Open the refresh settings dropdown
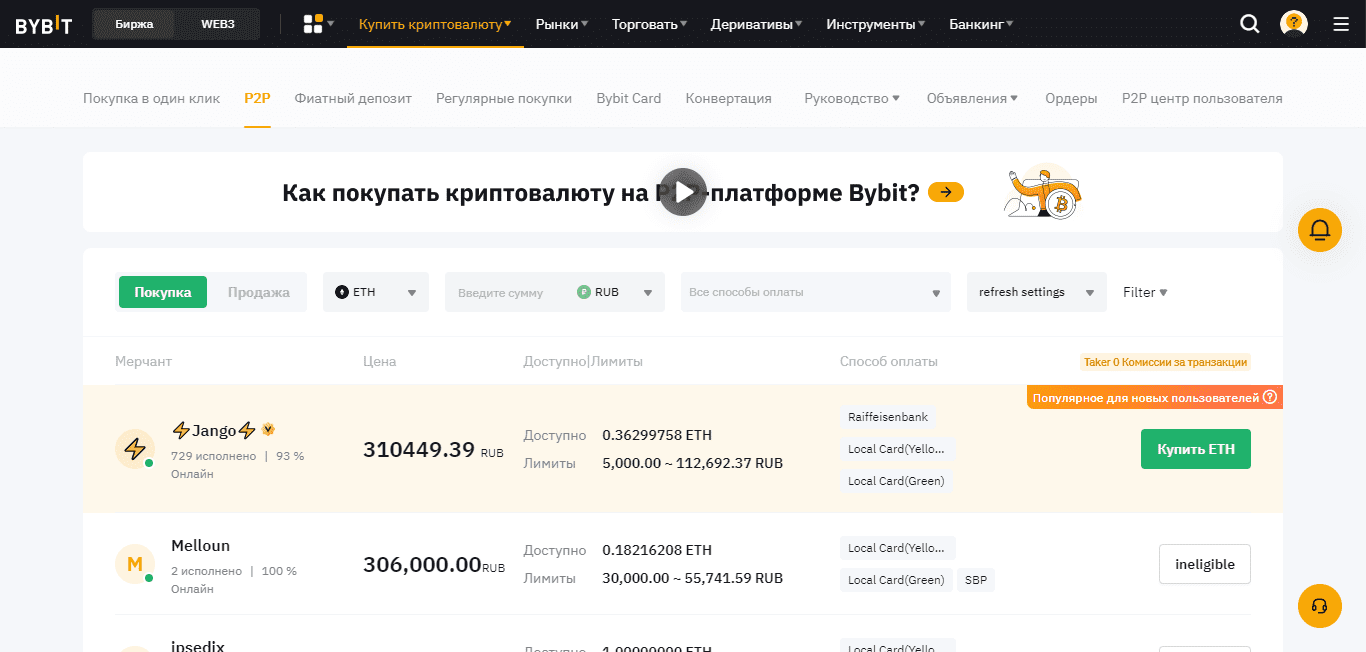Image resolution: width=1366 pixels, height=652 pixels. (1036, 292)
